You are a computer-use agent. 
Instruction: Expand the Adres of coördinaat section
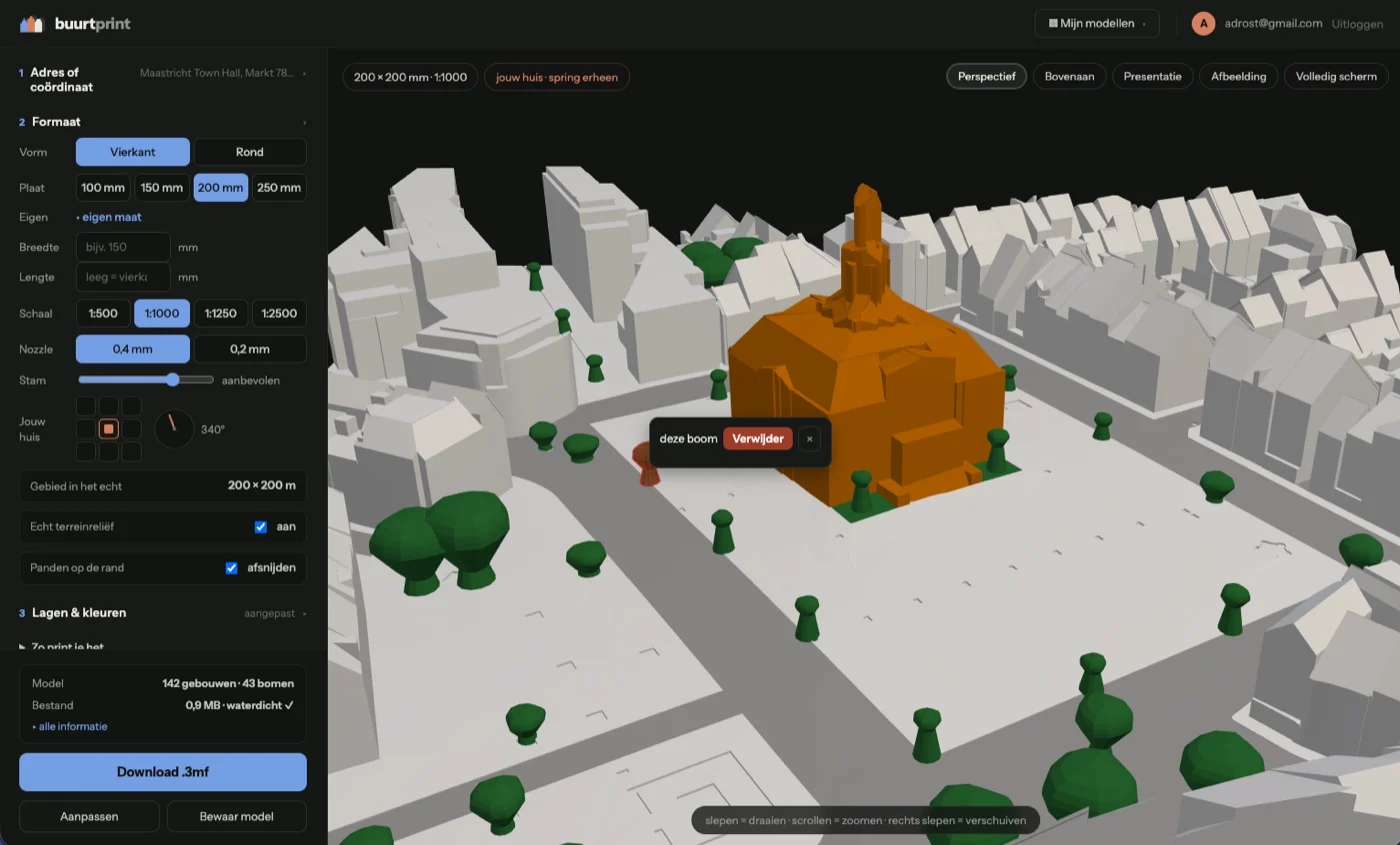click(x=162, y=79)
